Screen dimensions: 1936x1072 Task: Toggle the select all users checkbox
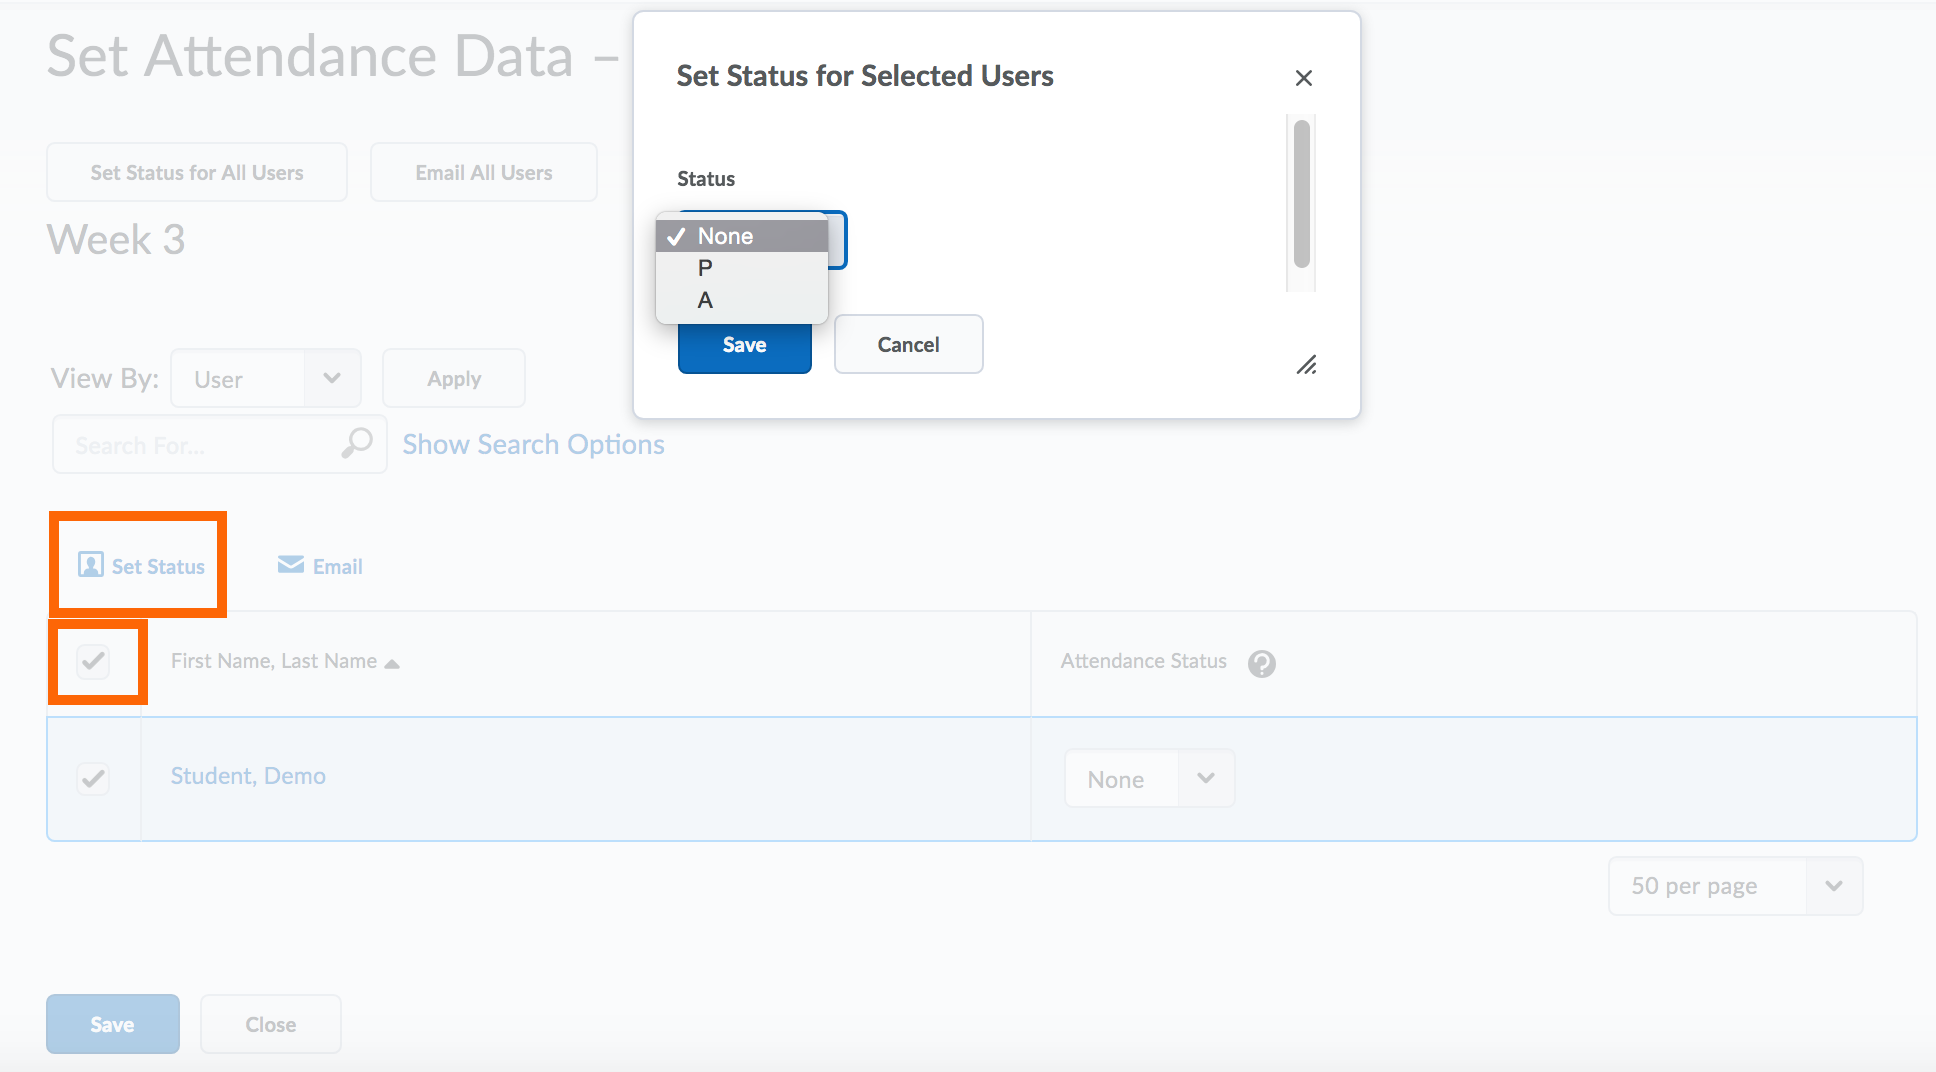pyautogui.click(x=93, y=661)
